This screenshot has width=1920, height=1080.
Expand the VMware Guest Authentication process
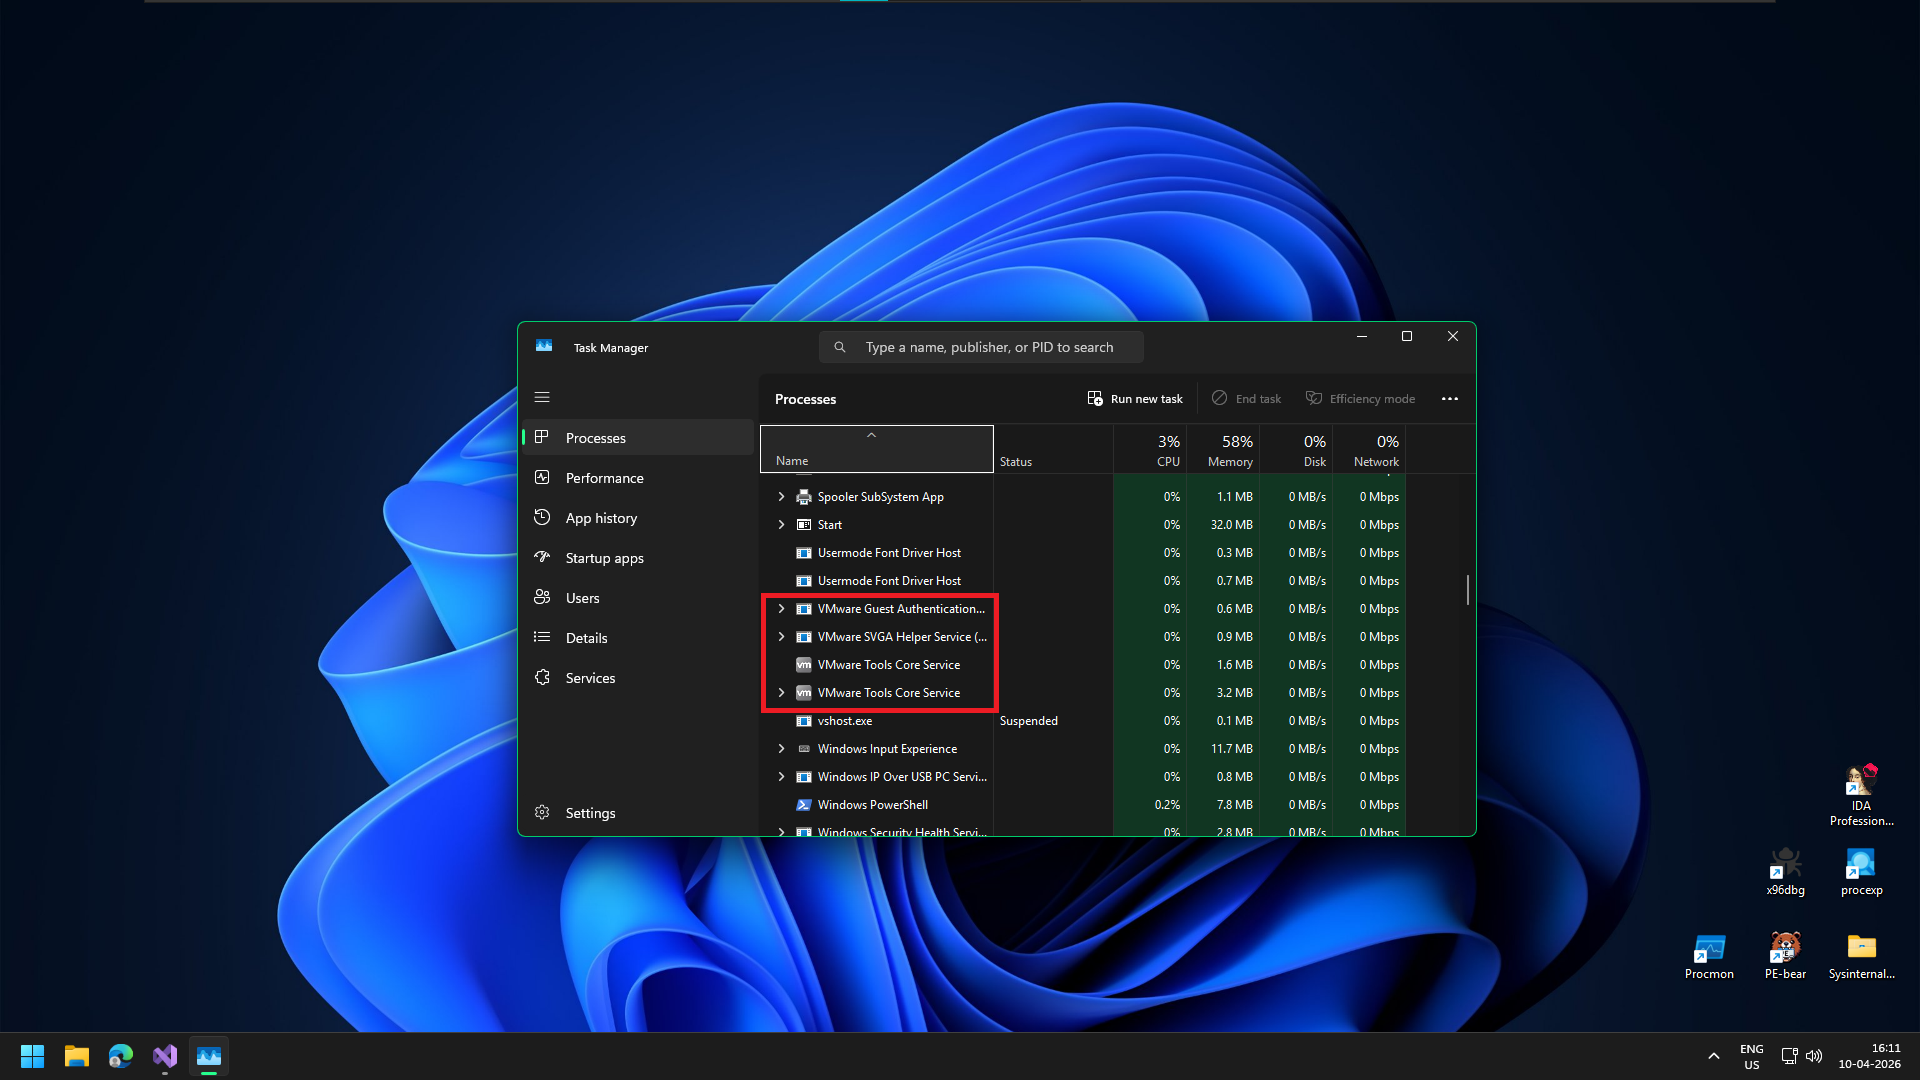[781, 608]
